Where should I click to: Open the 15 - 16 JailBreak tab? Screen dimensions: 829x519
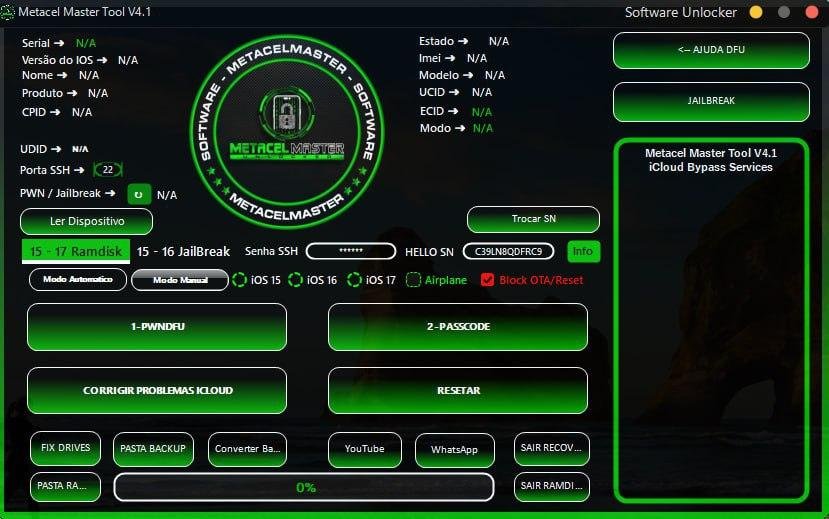click(x=183, y=252)
